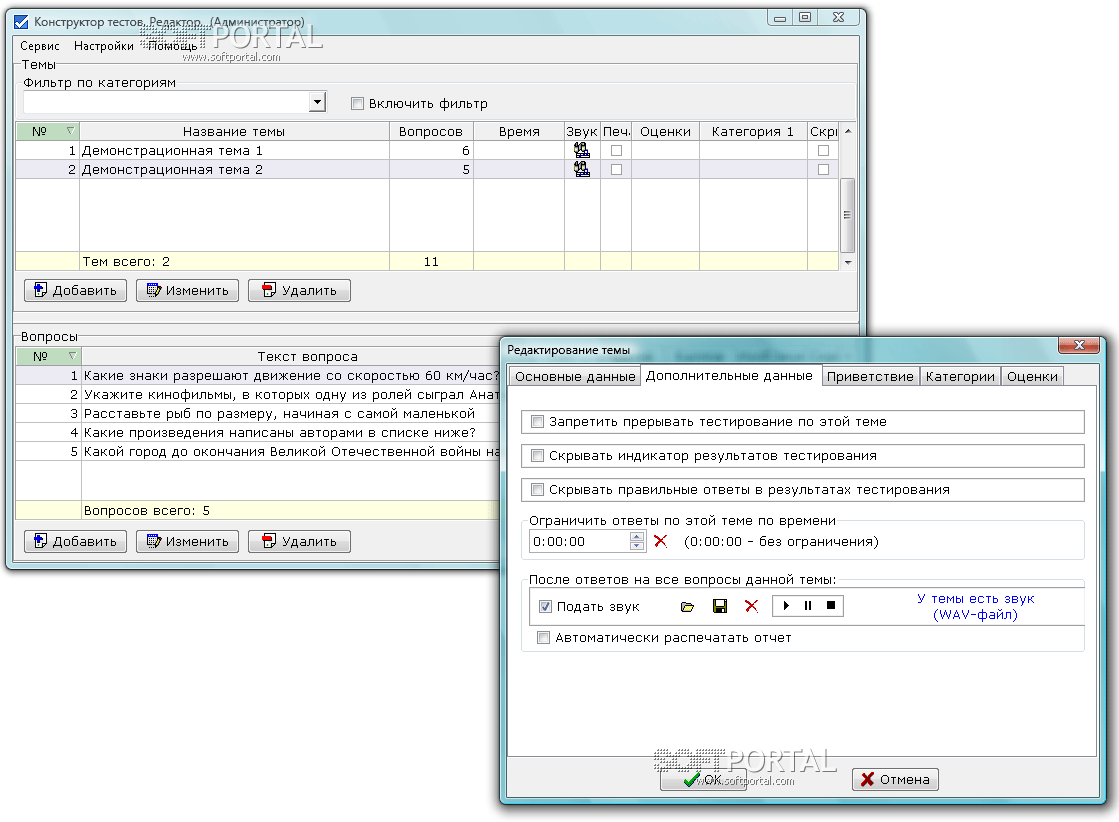This screenshot has height=822, width=1119.
Task: Click Вопросов column header
Action: coord(431,131)
